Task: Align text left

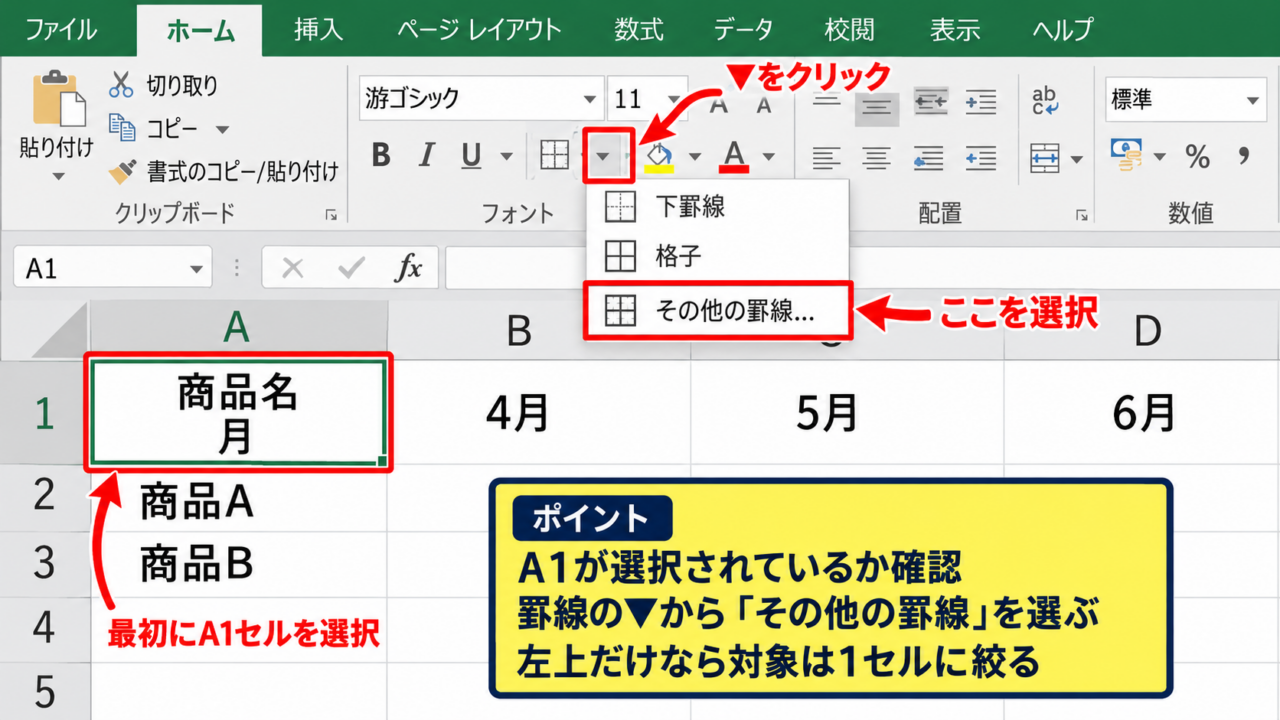Action: pyautogui.click(x=826, y=157)
